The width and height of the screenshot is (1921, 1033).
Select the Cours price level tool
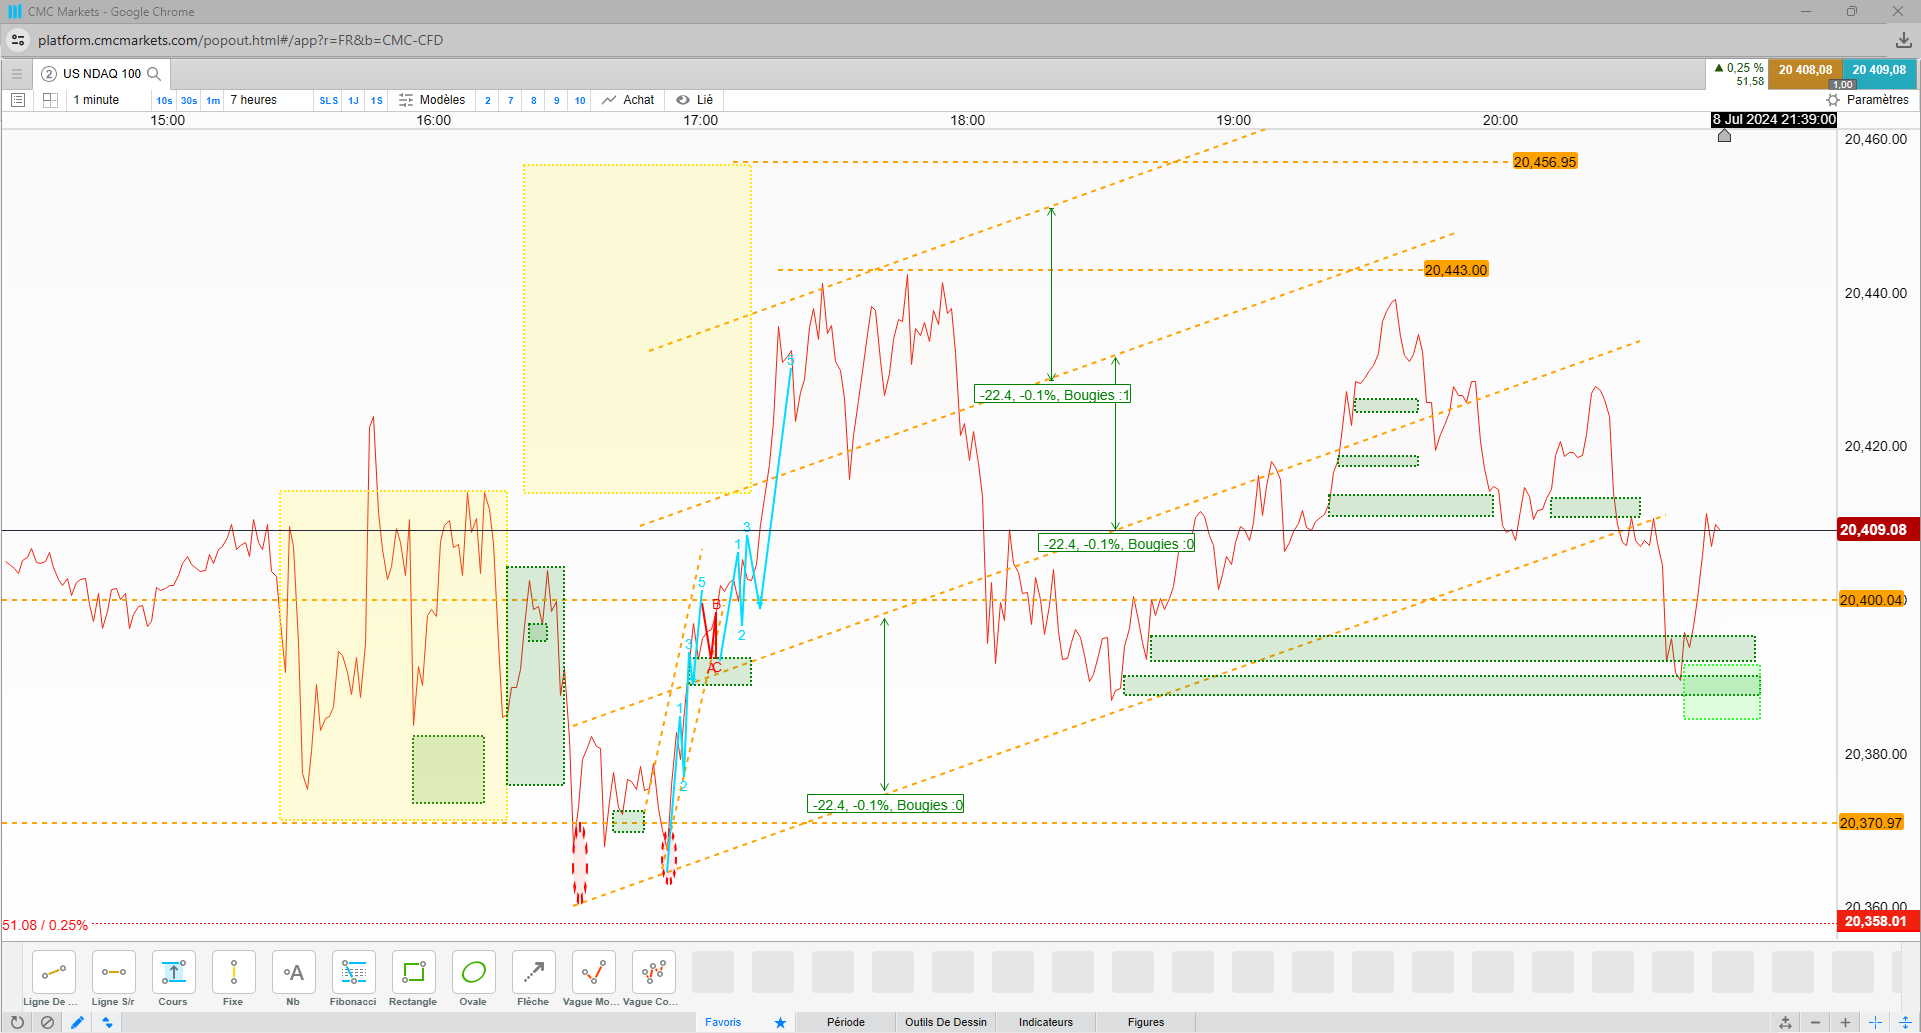tap(173, 979)
